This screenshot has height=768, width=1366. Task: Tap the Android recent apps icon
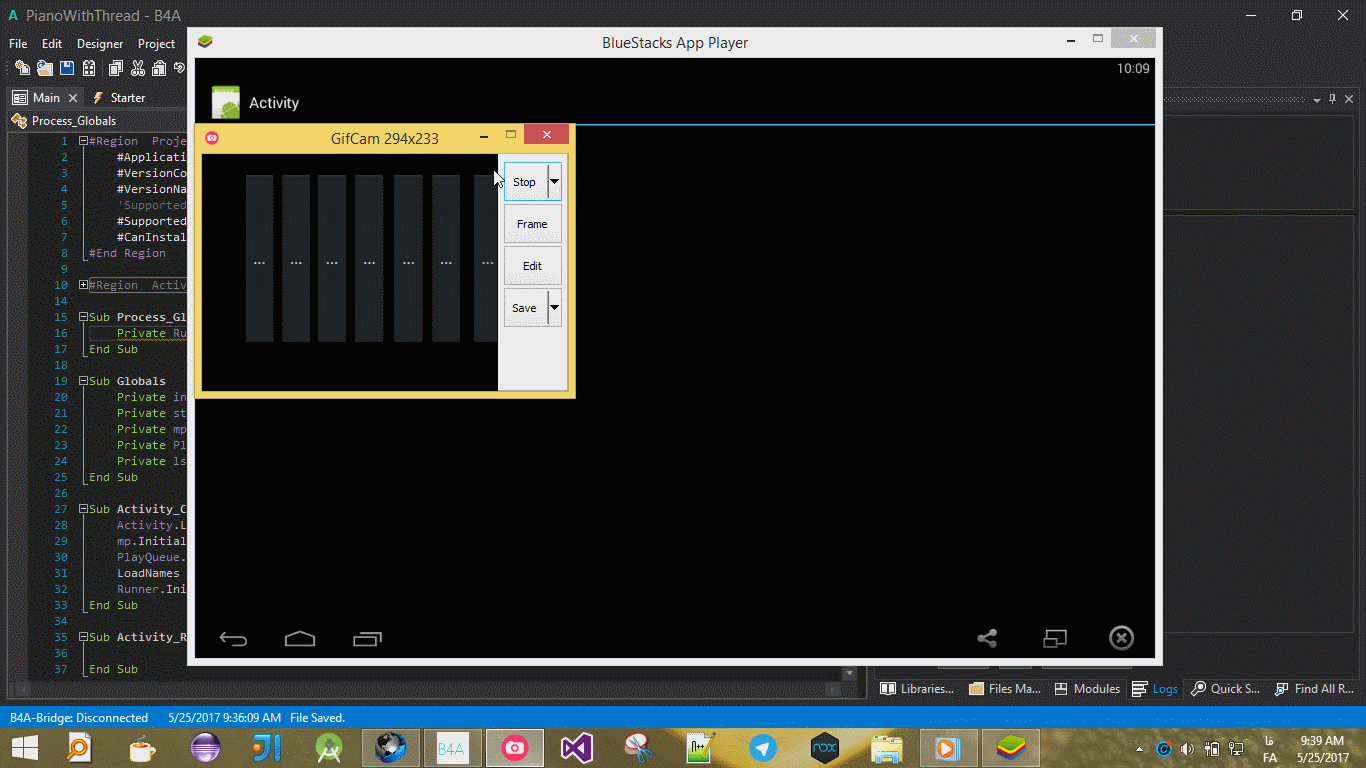point(367,638)
